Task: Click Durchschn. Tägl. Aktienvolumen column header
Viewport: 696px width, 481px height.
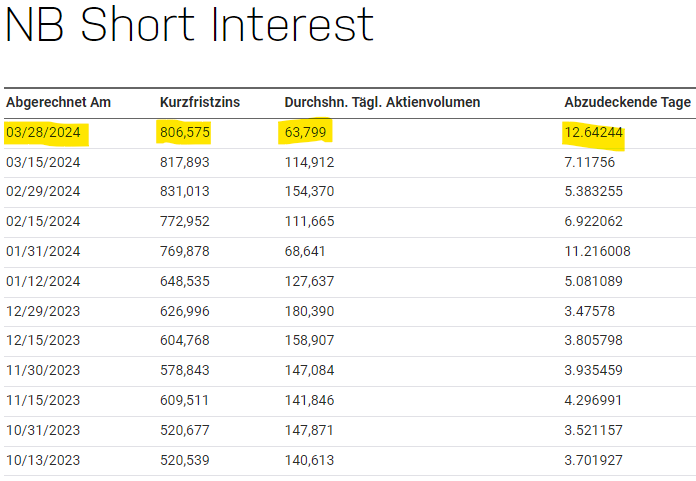Action: coord(382,102)
